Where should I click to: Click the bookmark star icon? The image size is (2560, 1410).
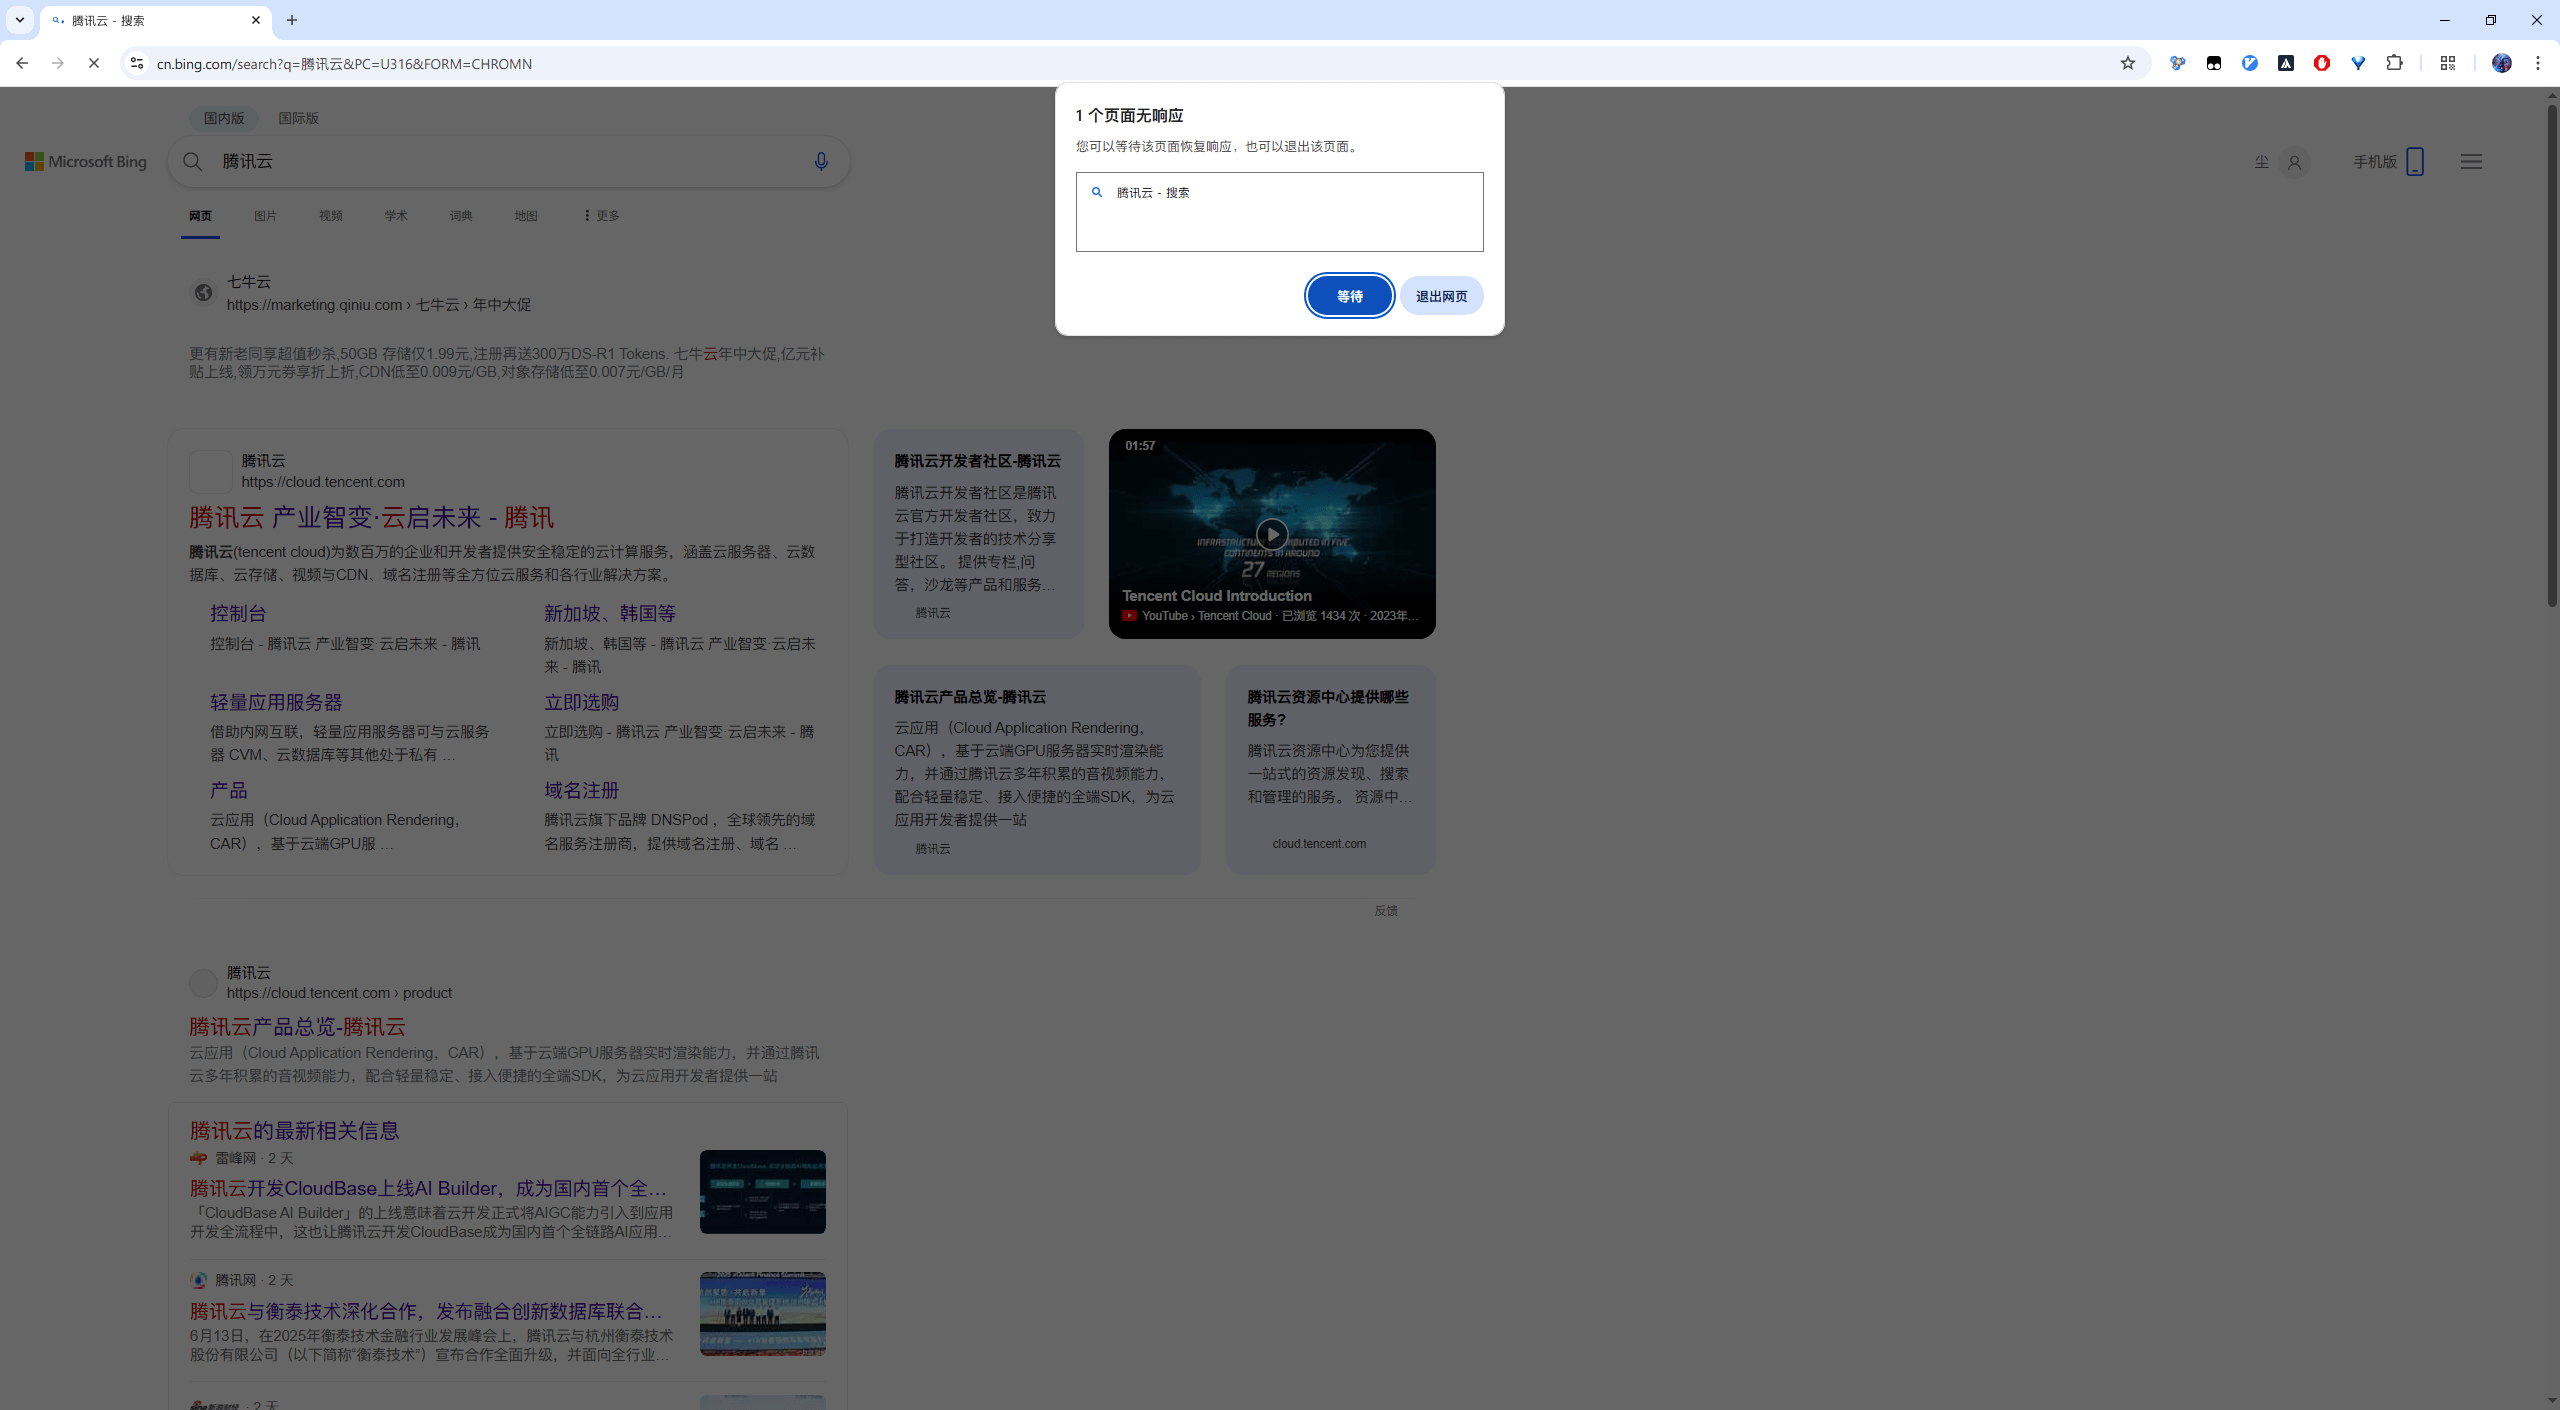2127,63
